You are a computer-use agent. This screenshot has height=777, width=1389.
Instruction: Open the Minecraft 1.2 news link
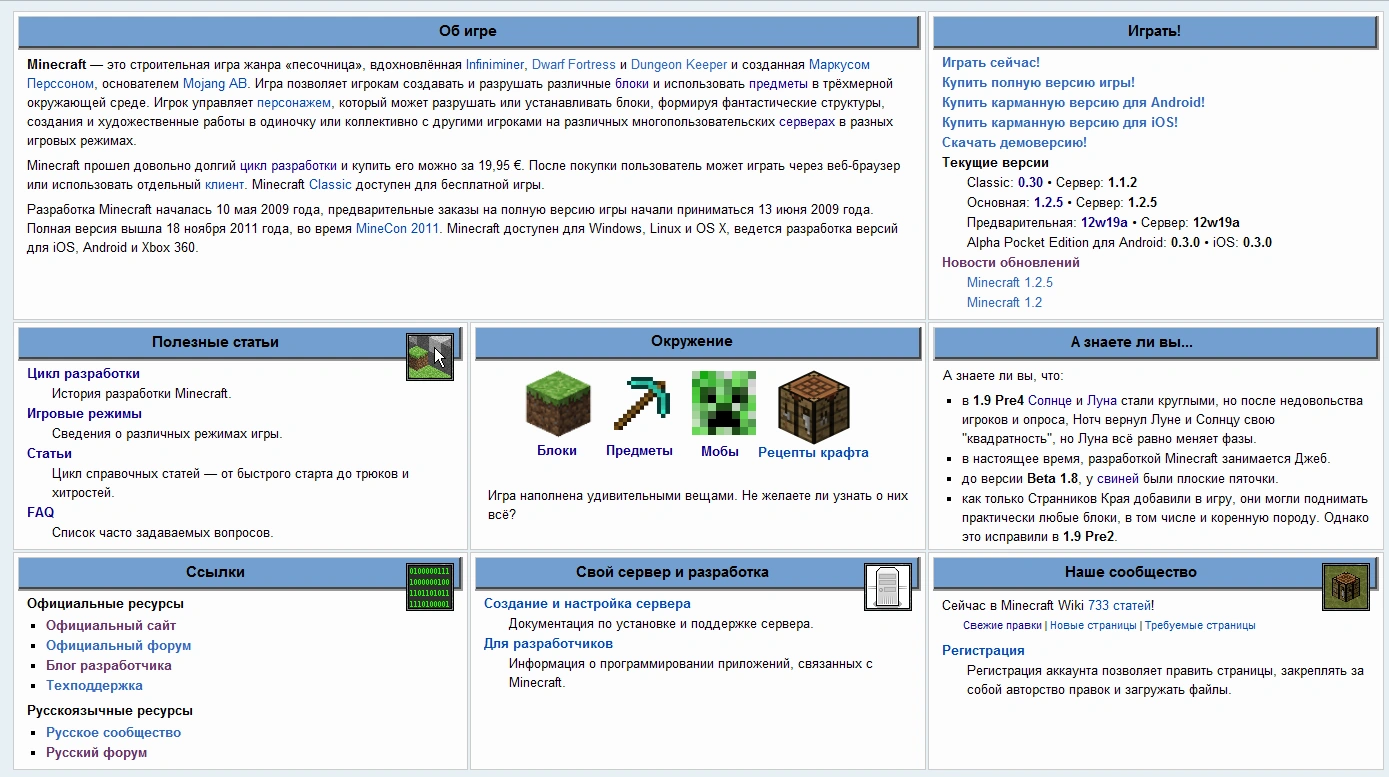(1004, 303)
